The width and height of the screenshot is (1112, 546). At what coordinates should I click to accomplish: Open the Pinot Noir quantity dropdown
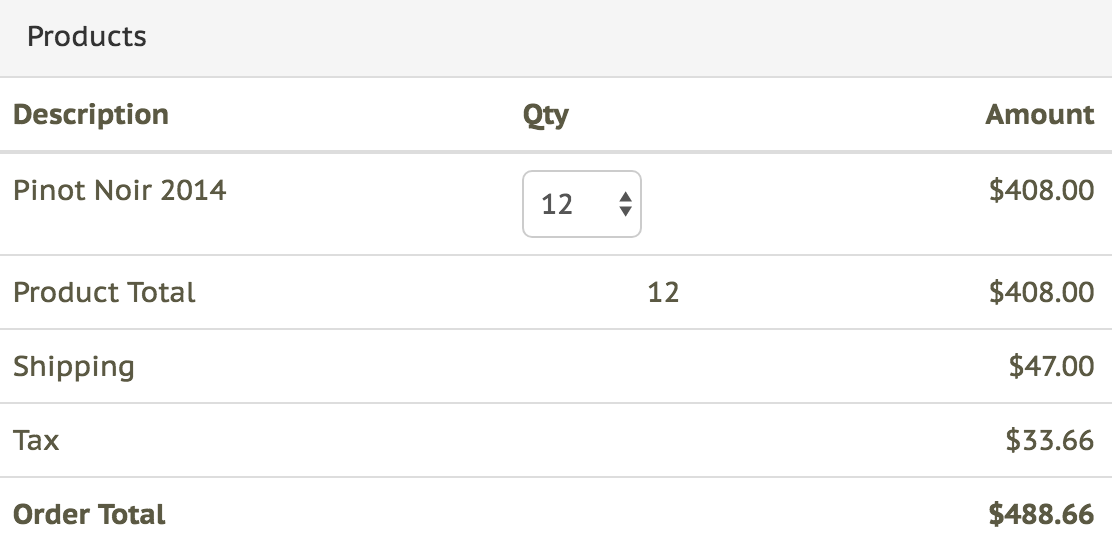pyautogui.click(x=581, y=205)
